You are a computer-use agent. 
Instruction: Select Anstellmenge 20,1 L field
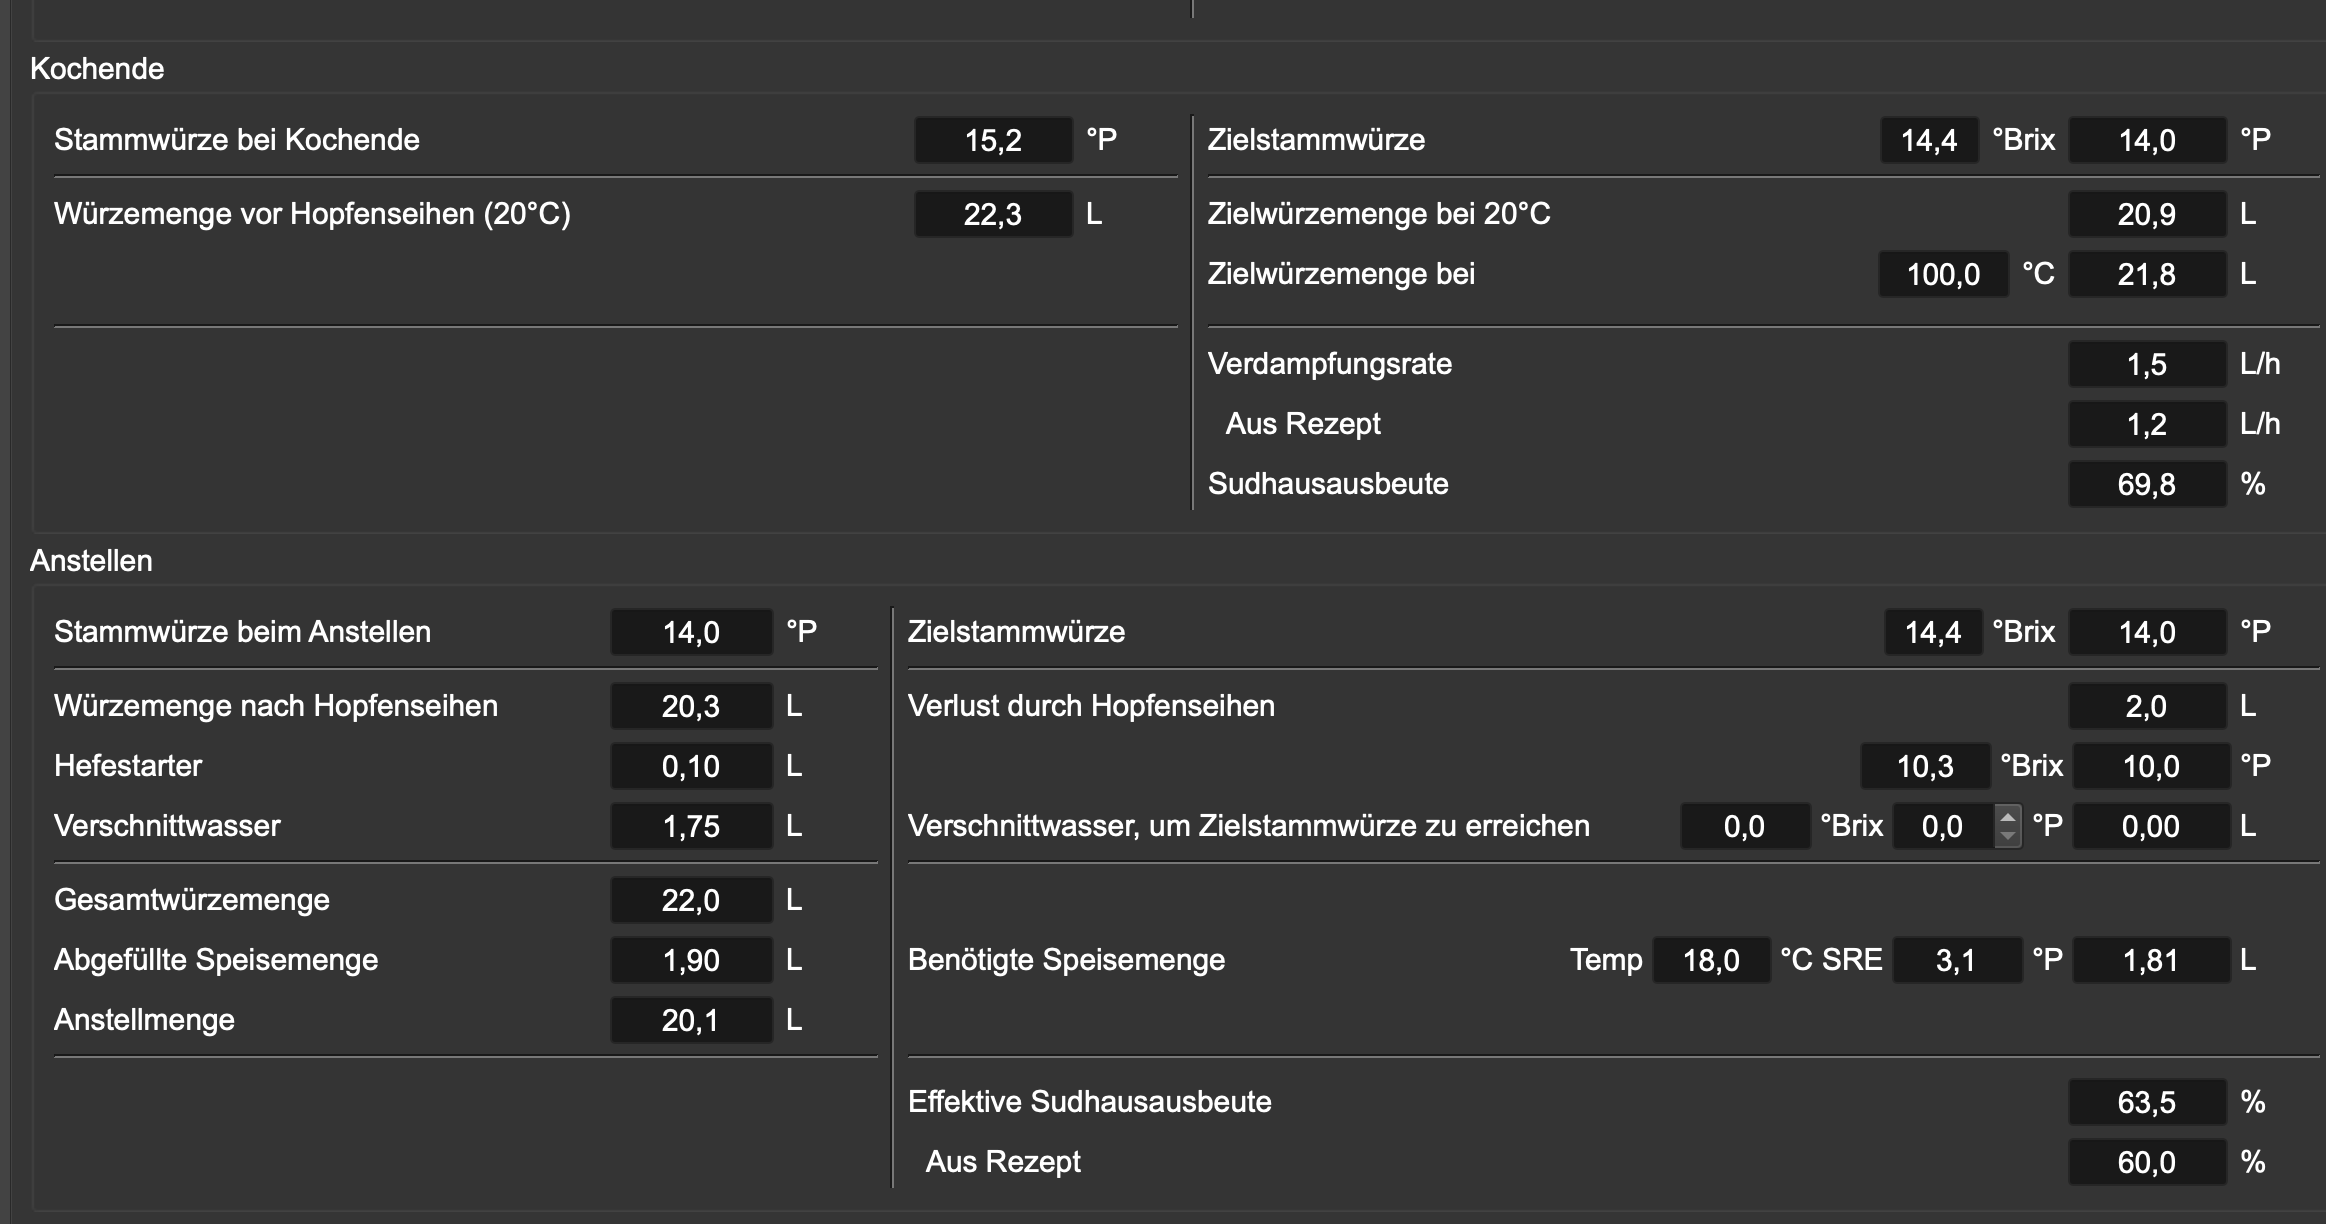(691, 1020)
